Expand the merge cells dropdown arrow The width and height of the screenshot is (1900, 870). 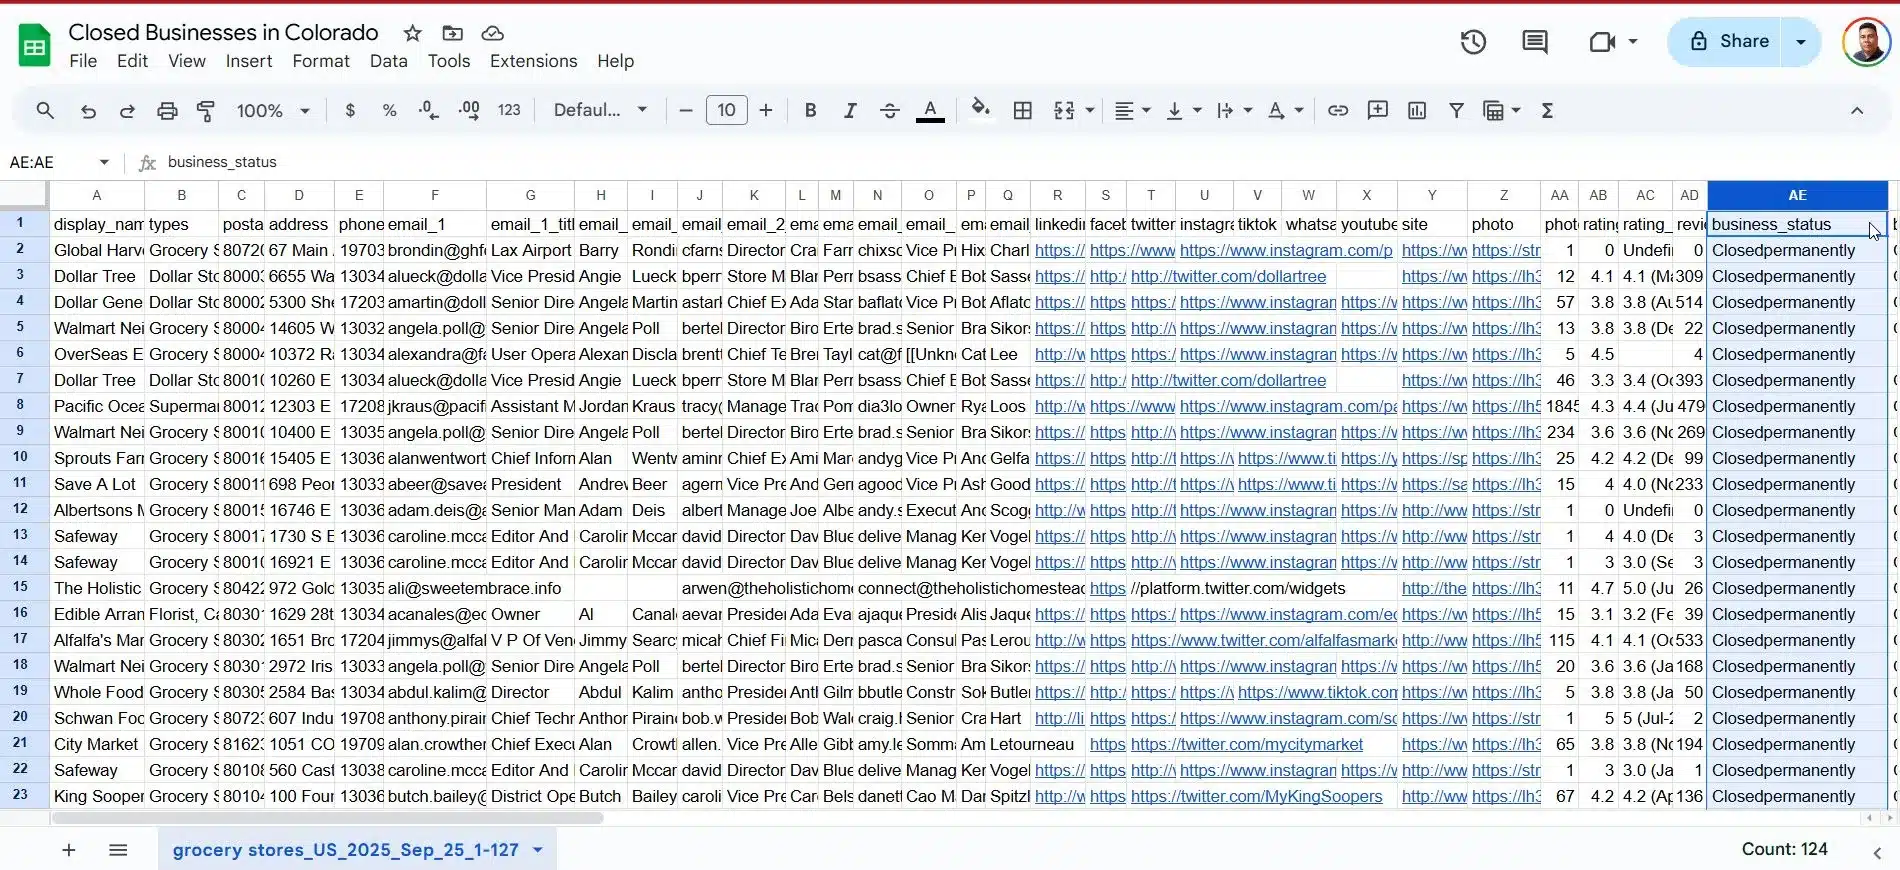pyautogui.click(x=1090, y=110)
